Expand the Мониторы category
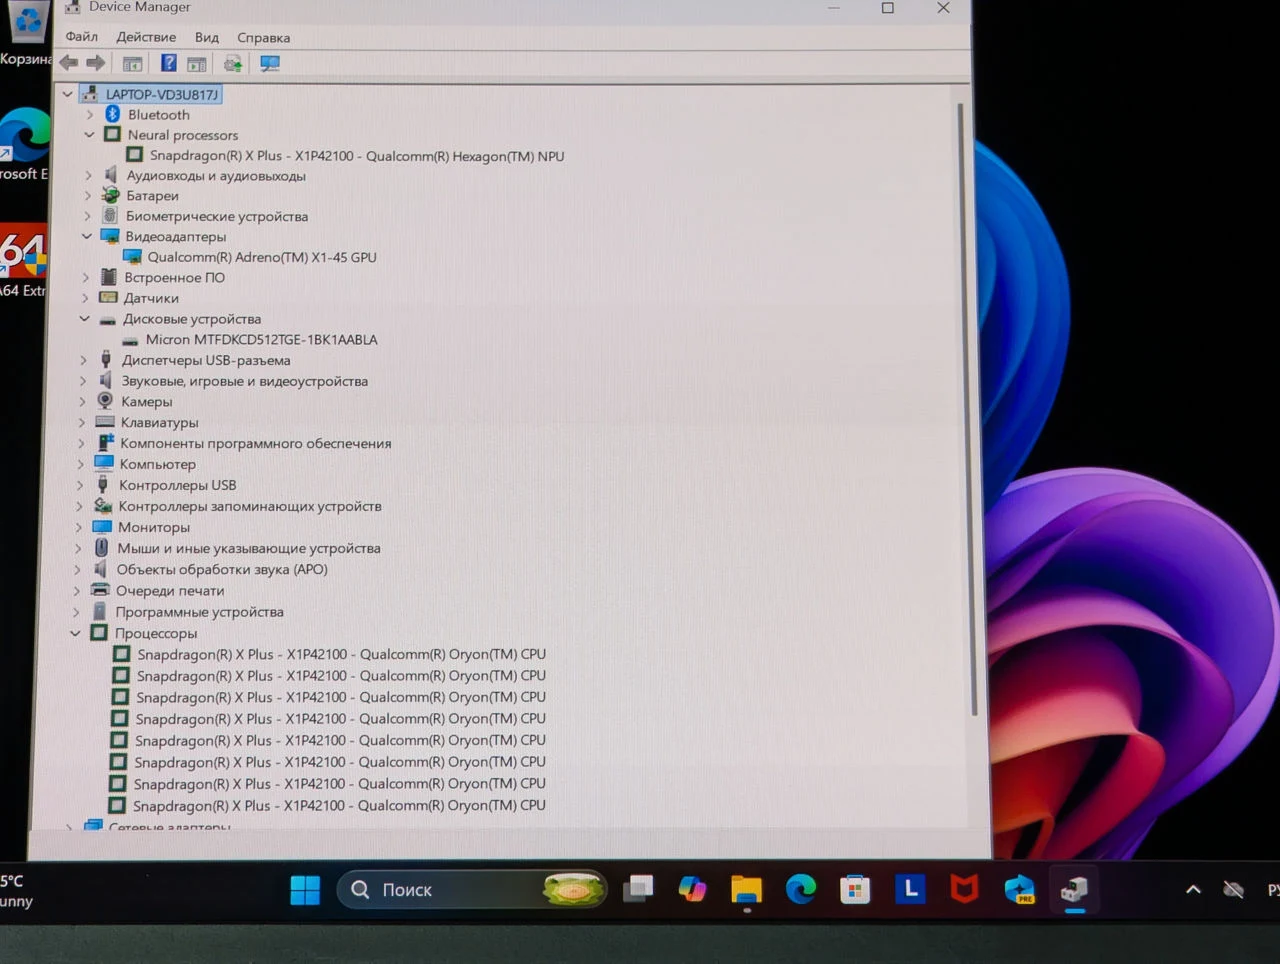The height and width of the screenshot is (964, 1280). pyautogui.click(x=79, y=526)
